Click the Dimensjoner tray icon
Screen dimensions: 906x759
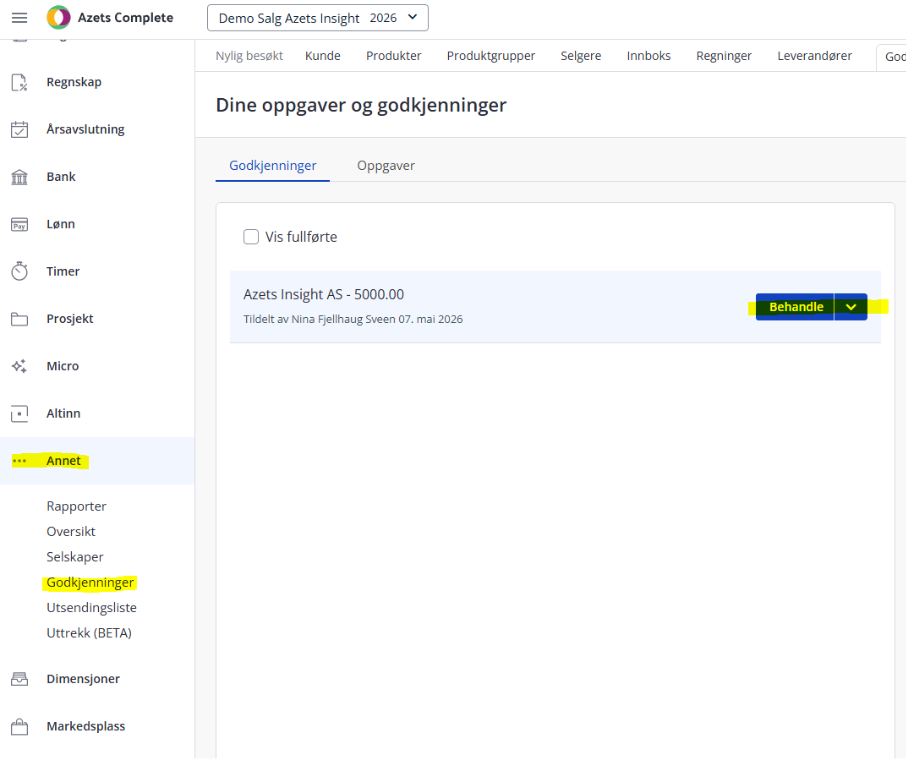click(19, 679)
